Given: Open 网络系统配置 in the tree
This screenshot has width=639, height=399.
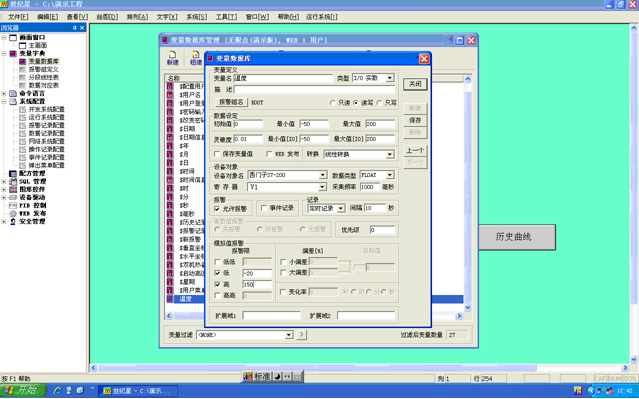Looking at the screenshot, I should click(46, 141).
